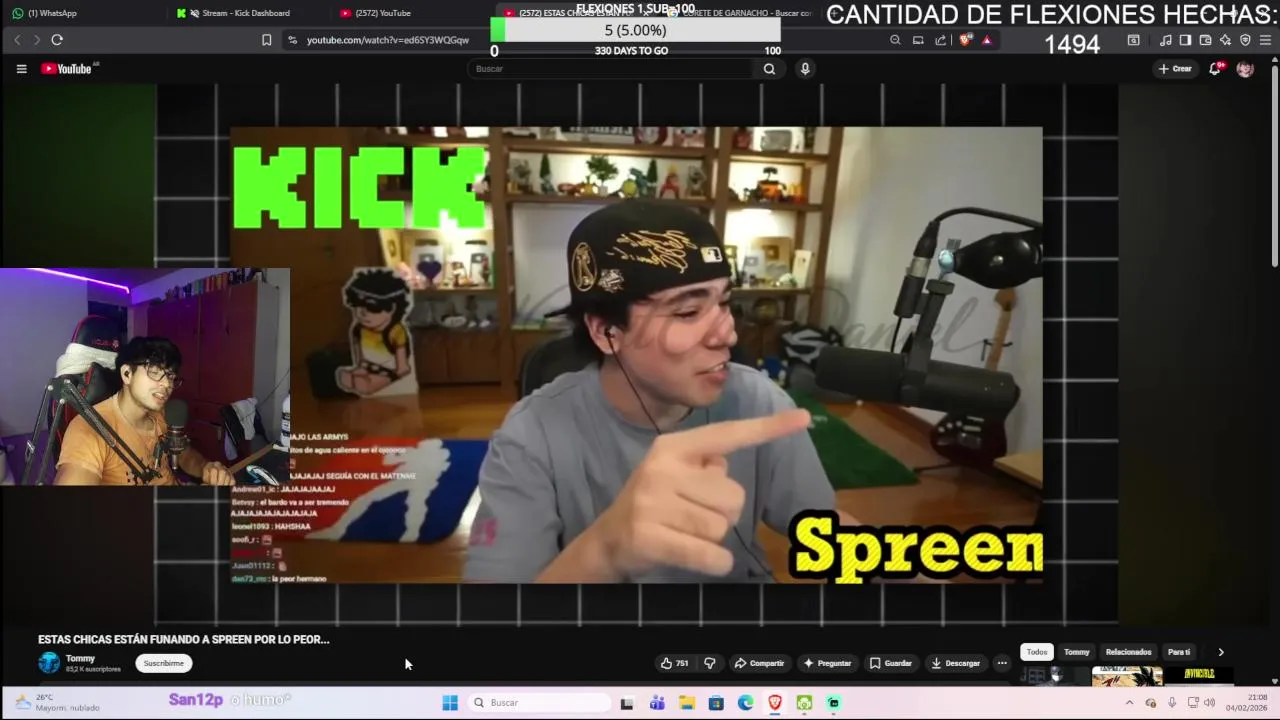Open the zoom magnifier icon in address bar
This screenshot has width=1280, height=720.
pyautogui.click(x=895, y=40)
